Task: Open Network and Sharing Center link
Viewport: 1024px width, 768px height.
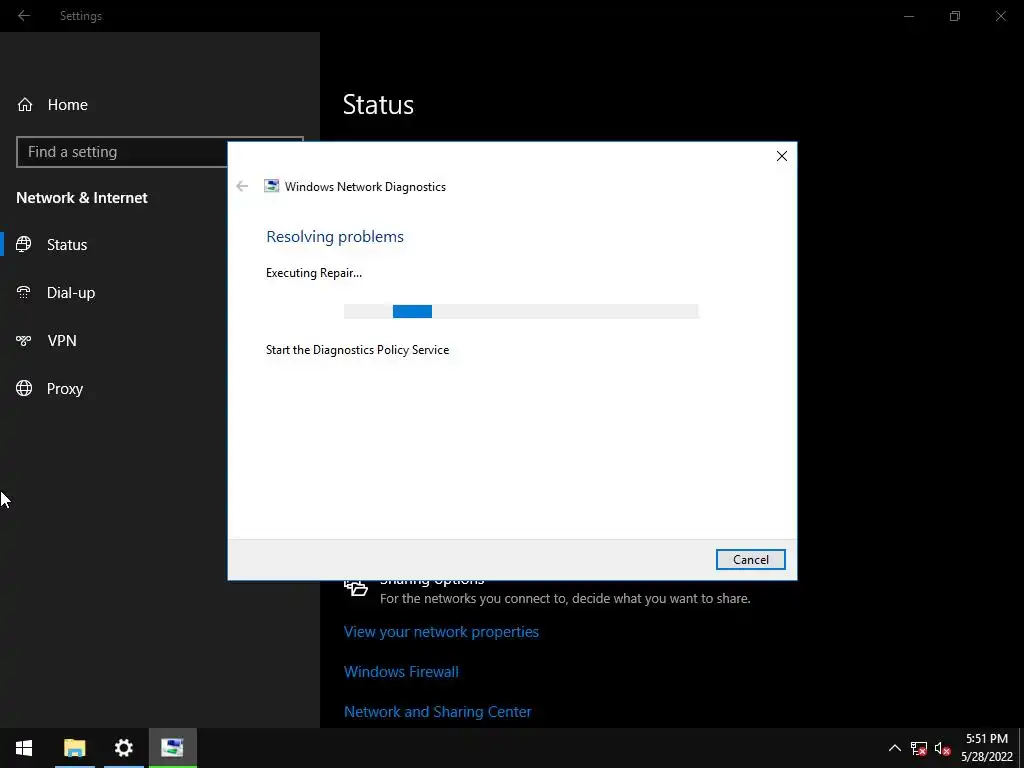Action: tap(438, 711)
